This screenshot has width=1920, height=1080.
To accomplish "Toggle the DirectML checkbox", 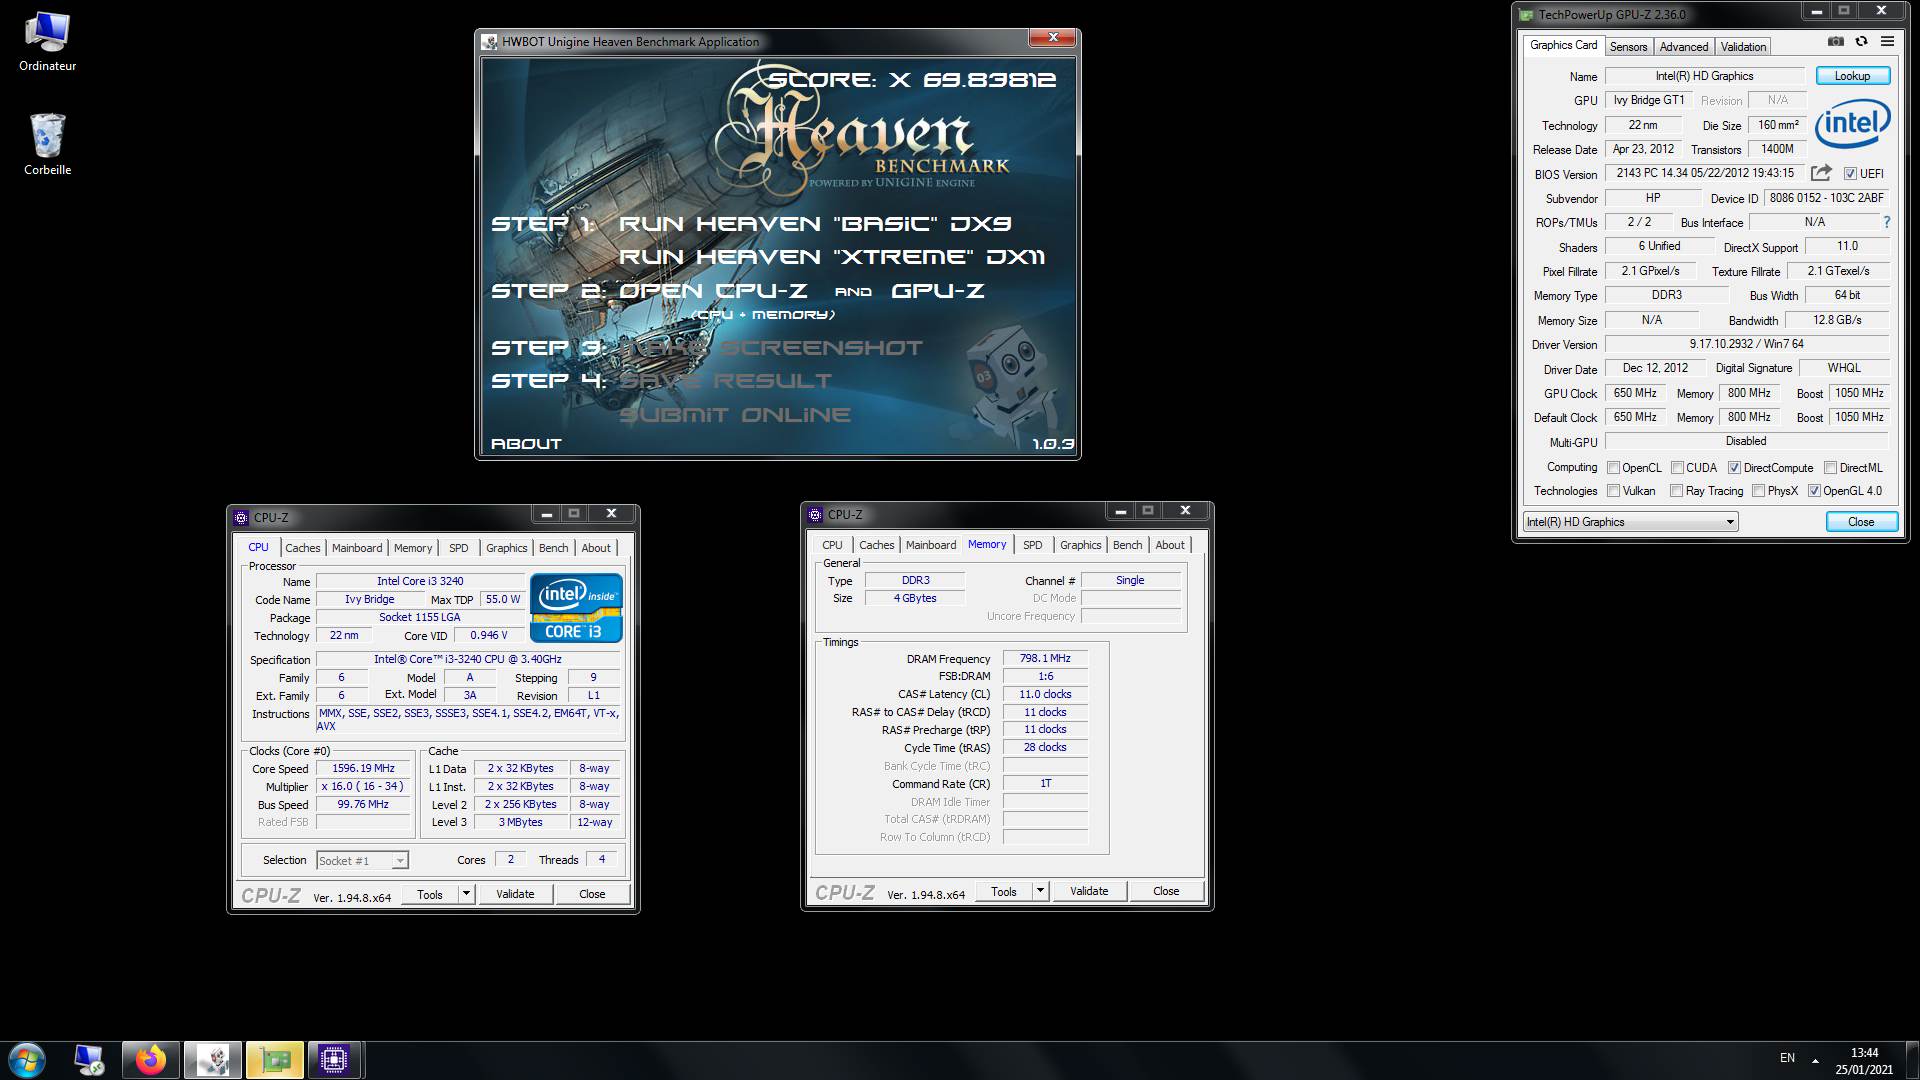I will pos(1830,468).
